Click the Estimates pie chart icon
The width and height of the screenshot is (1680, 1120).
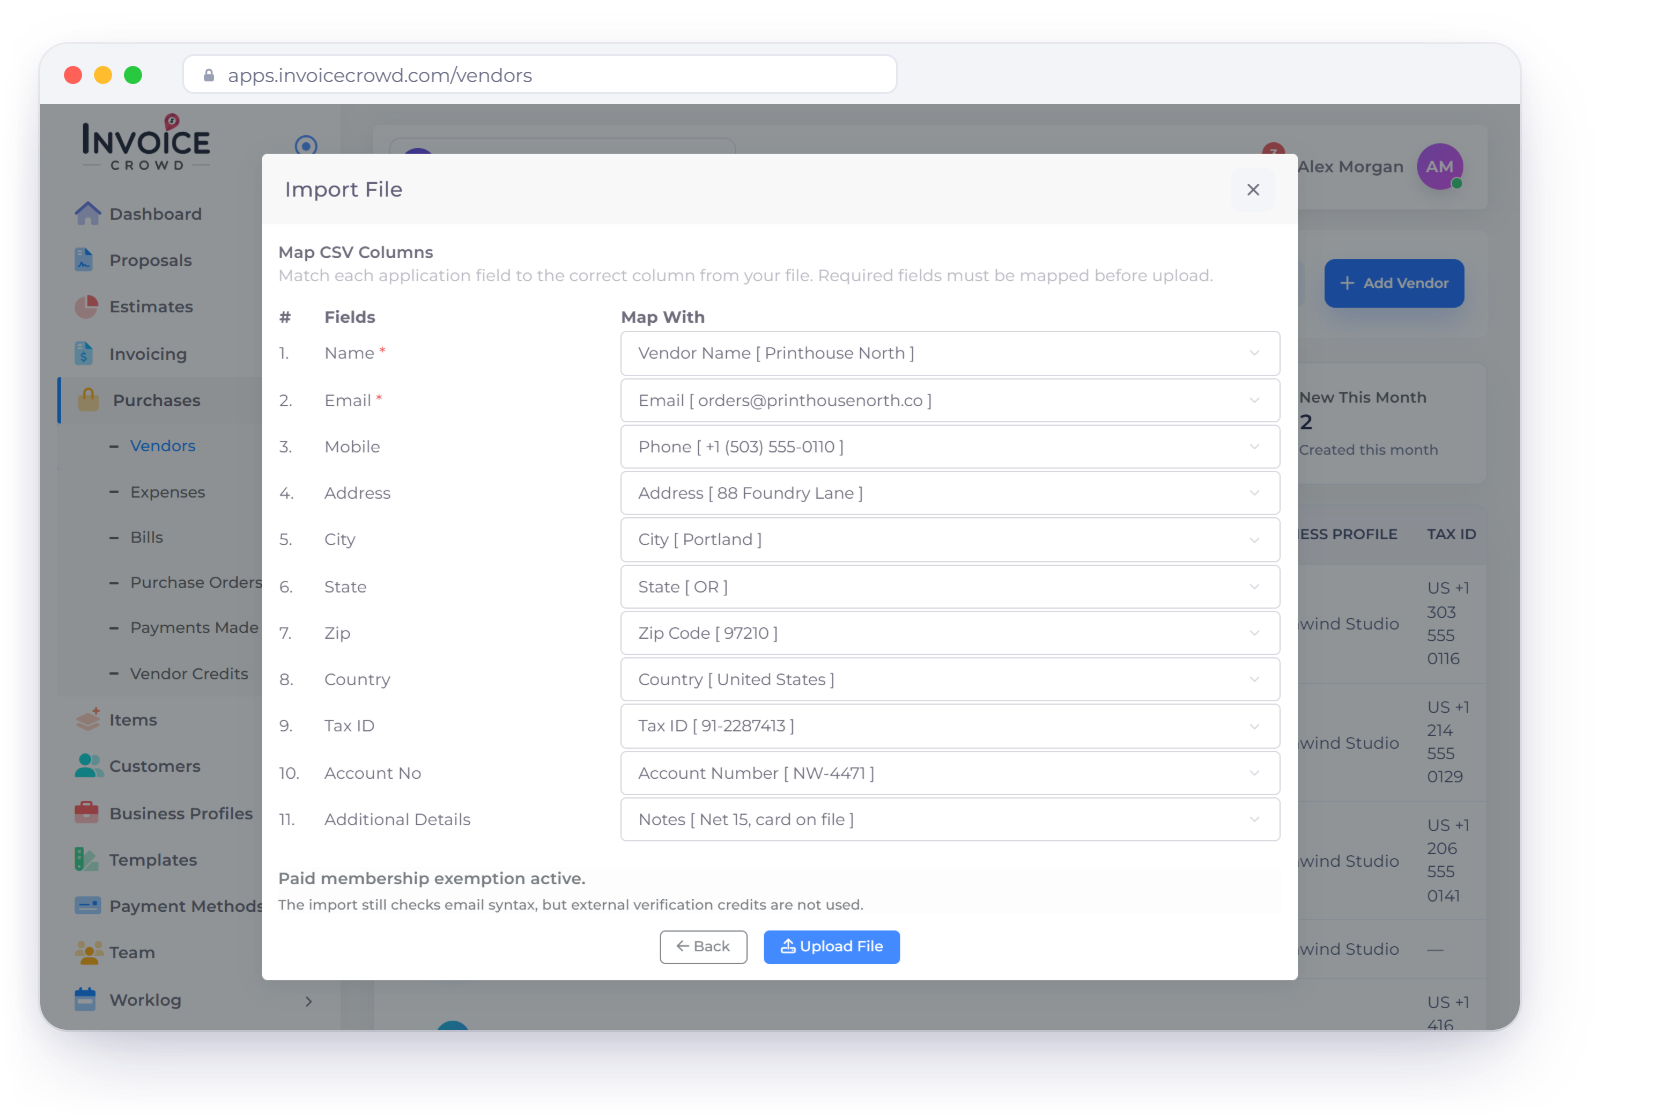pos(87,306)
